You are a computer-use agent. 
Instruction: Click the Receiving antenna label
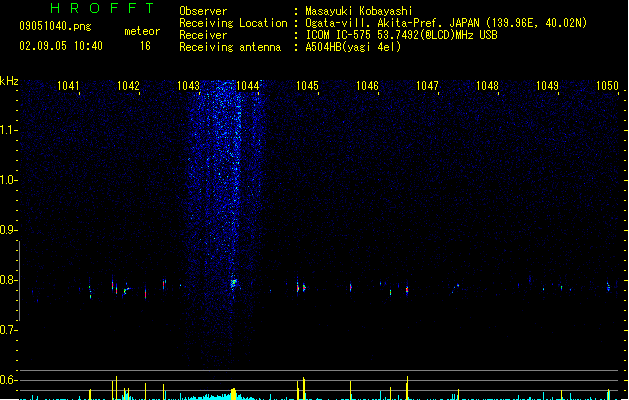point(230,47)
